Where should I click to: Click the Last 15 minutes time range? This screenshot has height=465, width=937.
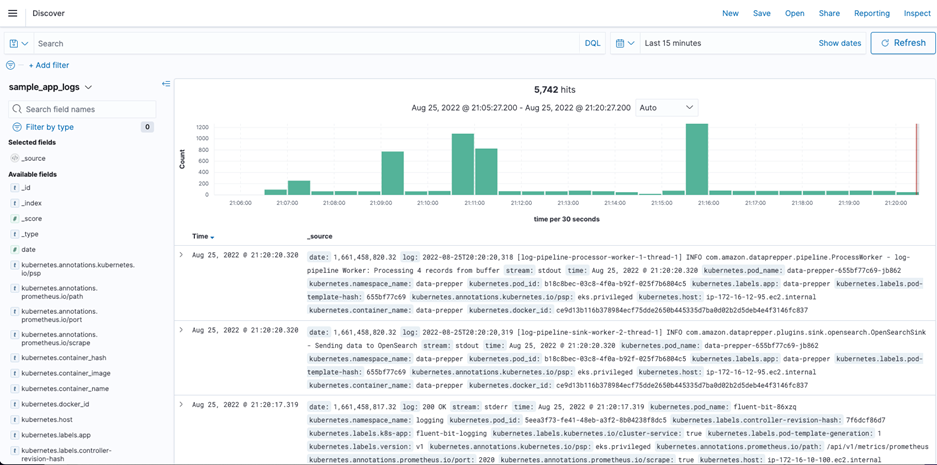(x=673, y=44)
